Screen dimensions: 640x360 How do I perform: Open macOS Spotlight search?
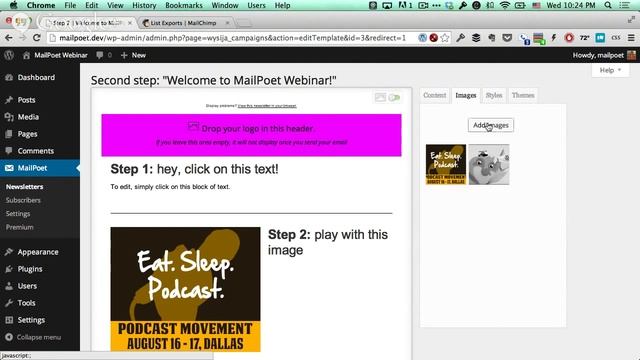tap(608, 5)
